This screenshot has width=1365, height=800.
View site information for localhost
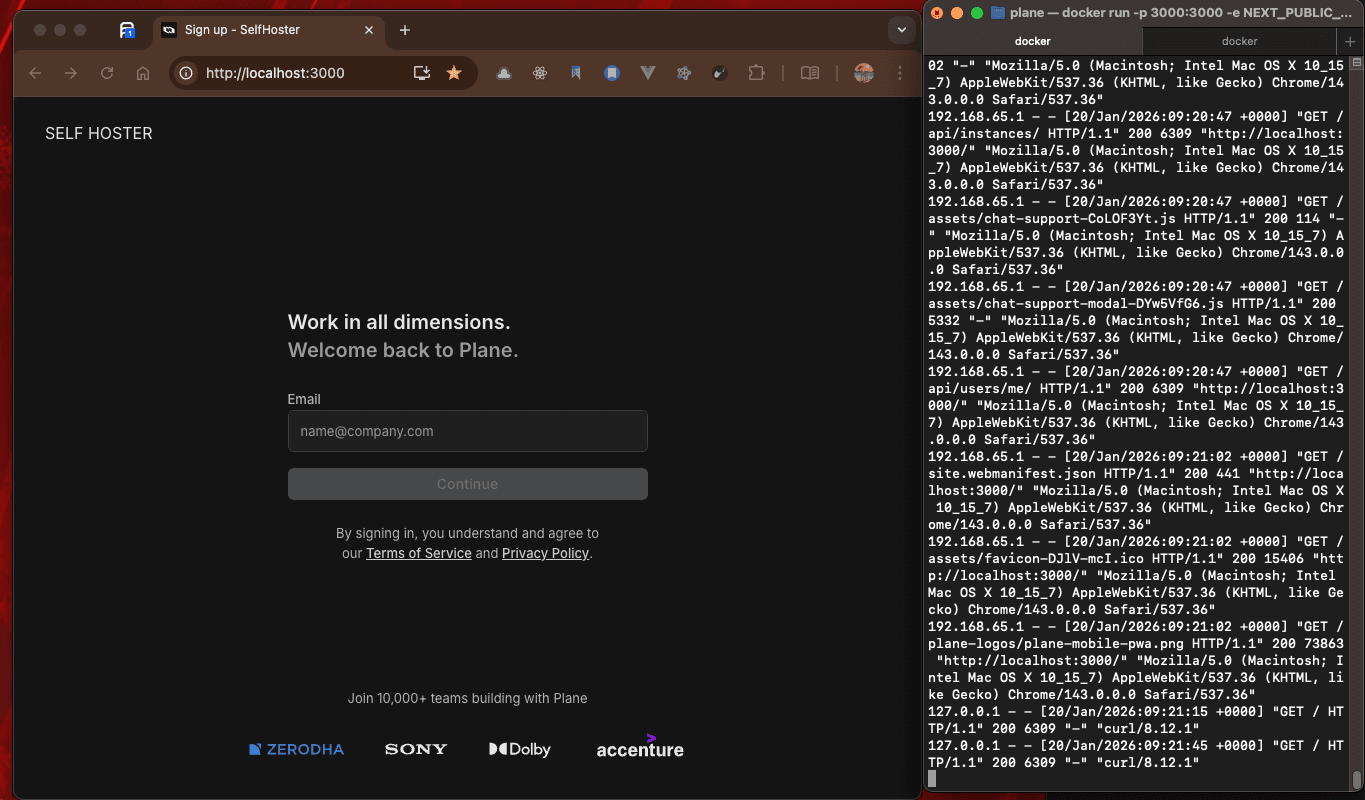coord(185,73)
